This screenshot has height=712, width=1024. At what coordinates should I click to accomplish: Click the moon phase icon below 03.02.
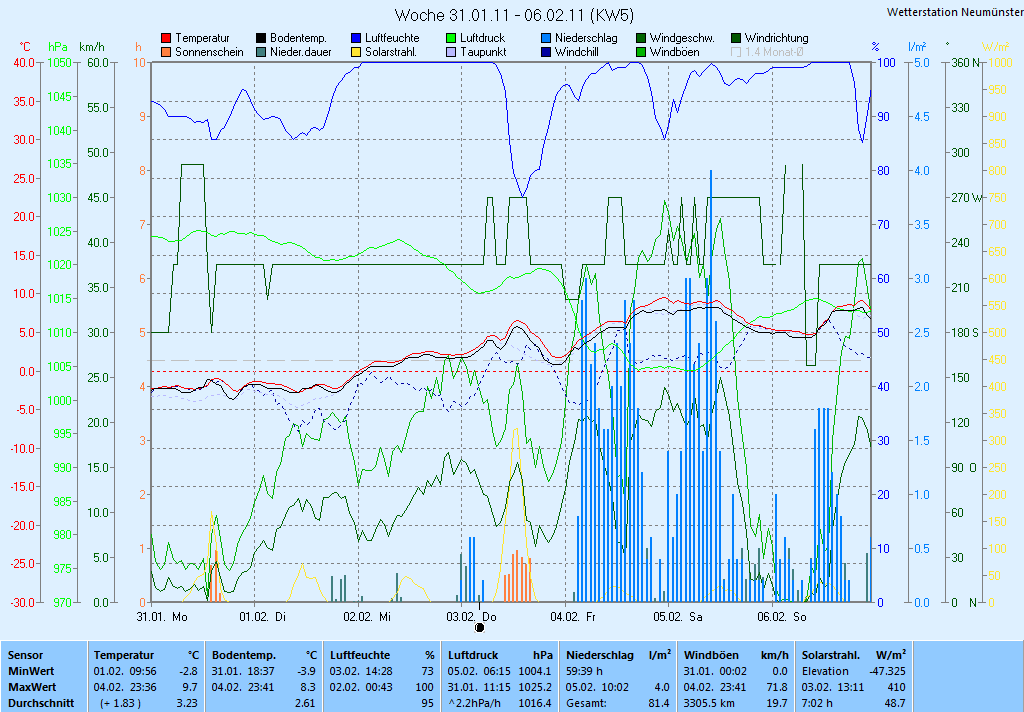pyautogui.click(x=479, y=628)
